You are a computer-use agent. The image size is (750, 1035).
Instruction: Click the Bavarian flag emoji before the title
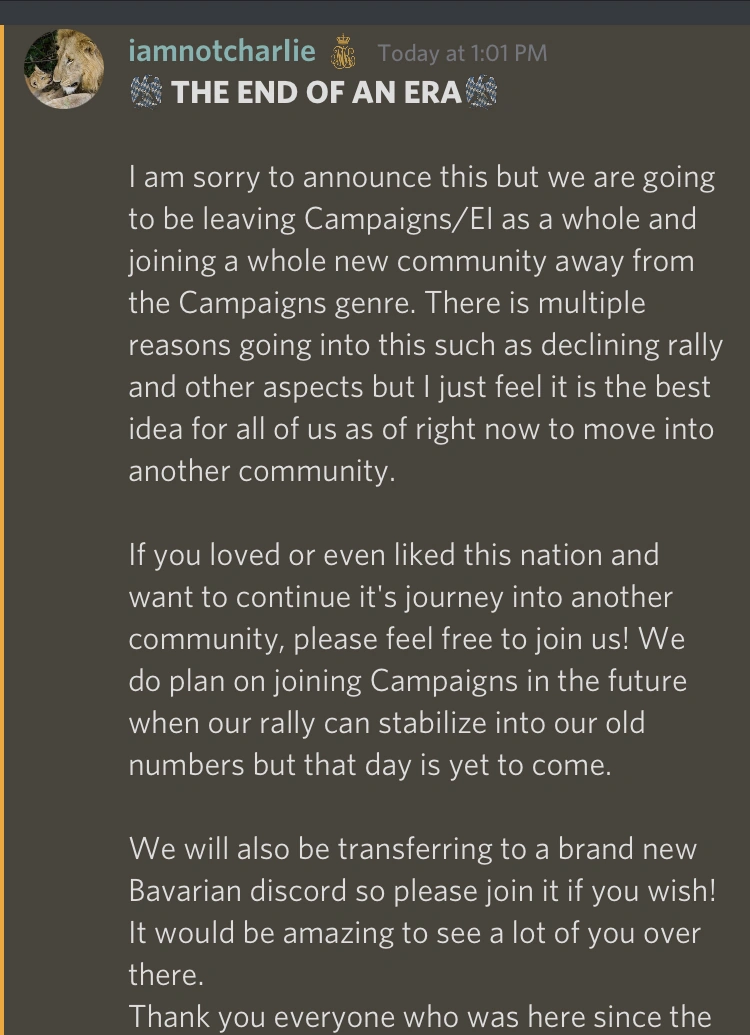[x=146, y=93]
